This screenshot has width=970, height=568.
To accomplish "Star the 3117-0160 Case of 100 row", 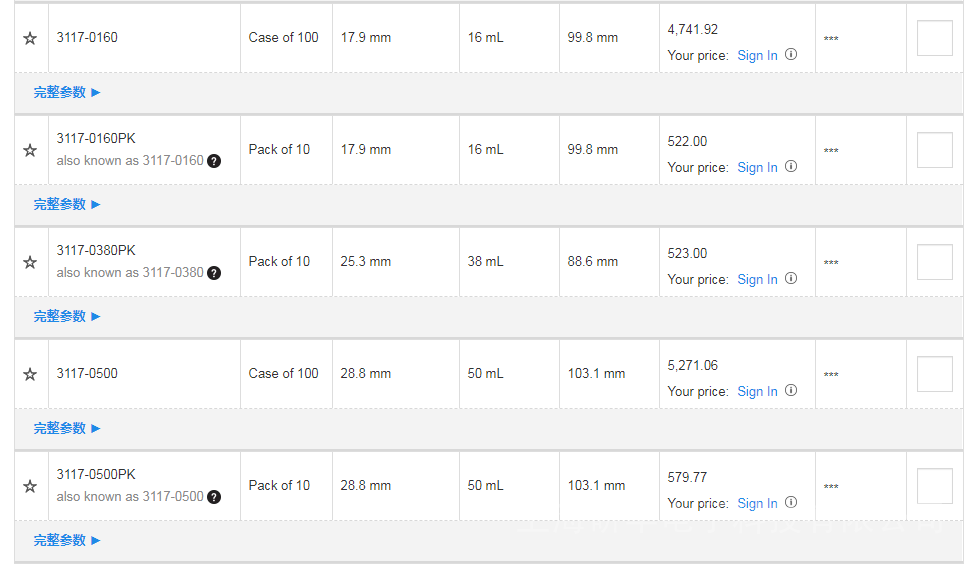I will (x=30, y=38).
